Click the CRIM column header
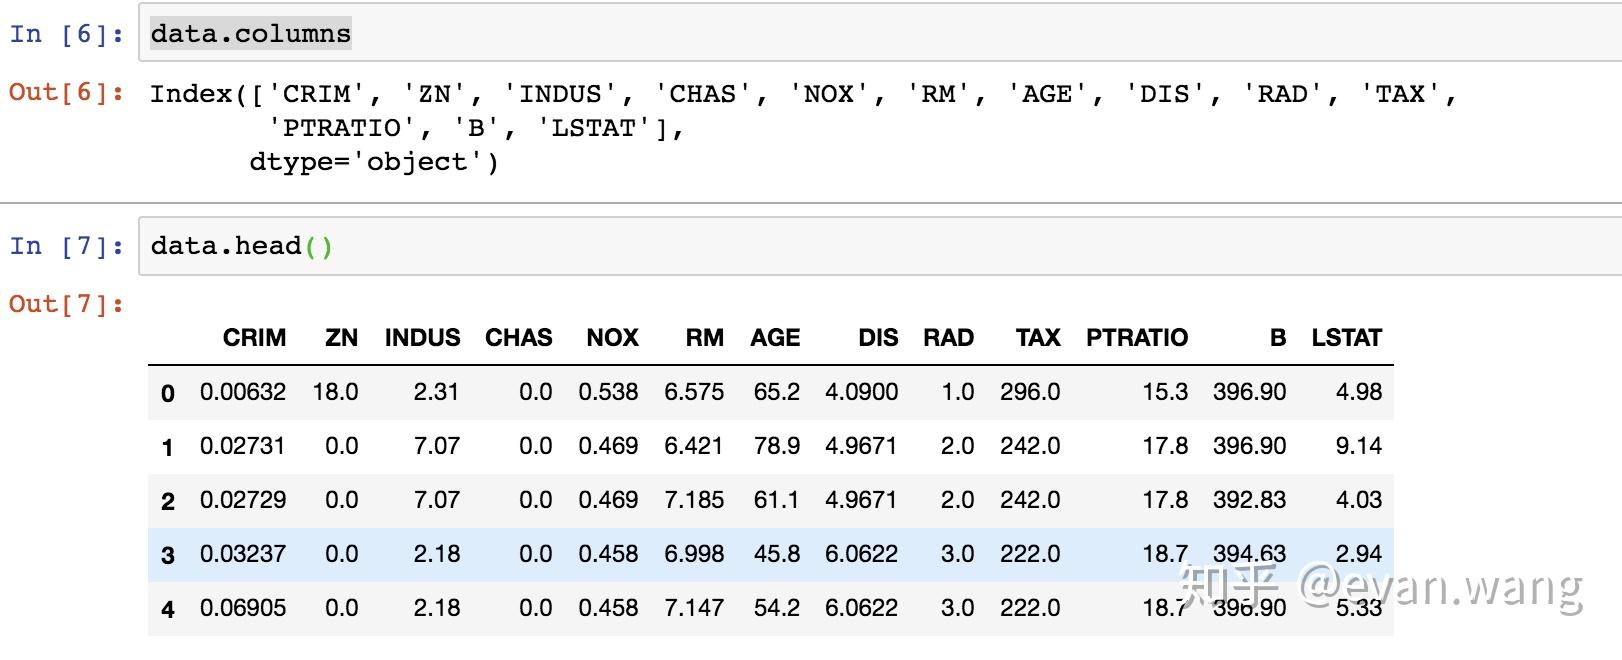Viewport: 1622px width, 660px height. point(254,338)
